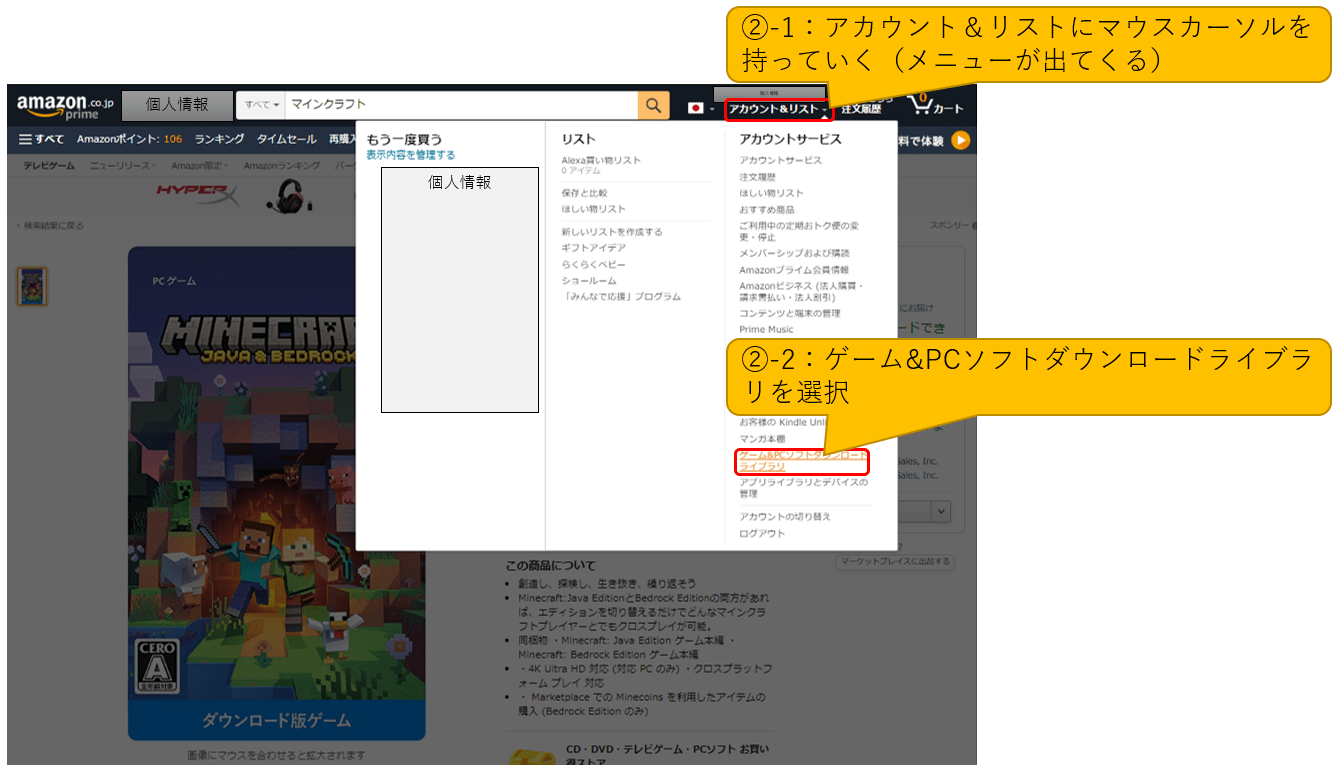
Task: Open the shopping cart icon
Action: (x=935, y=105)
